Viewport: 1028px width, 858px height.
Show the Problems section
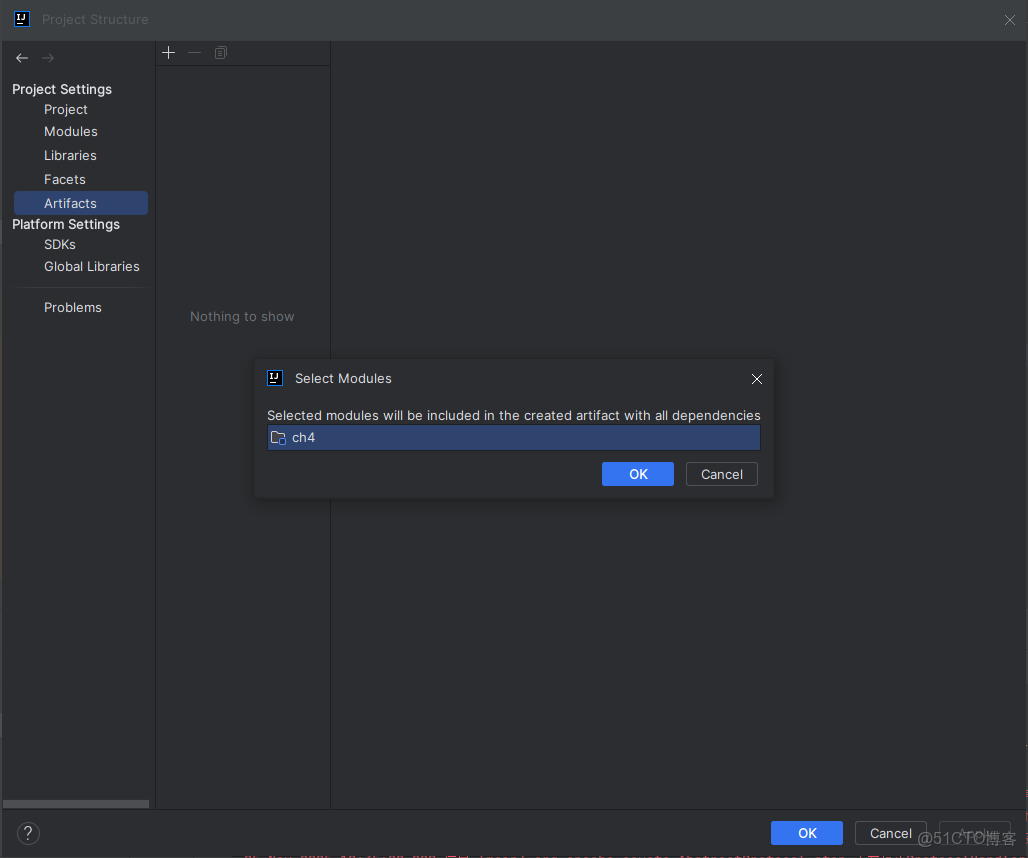(73, 308)
